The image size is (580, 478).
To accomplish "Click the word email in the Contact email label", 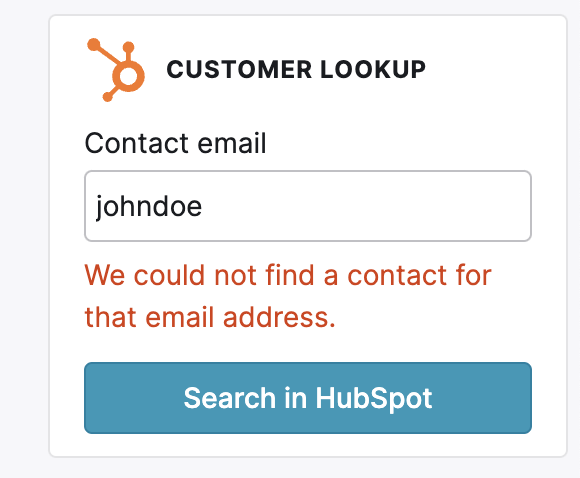I will (x=232, y=143).
